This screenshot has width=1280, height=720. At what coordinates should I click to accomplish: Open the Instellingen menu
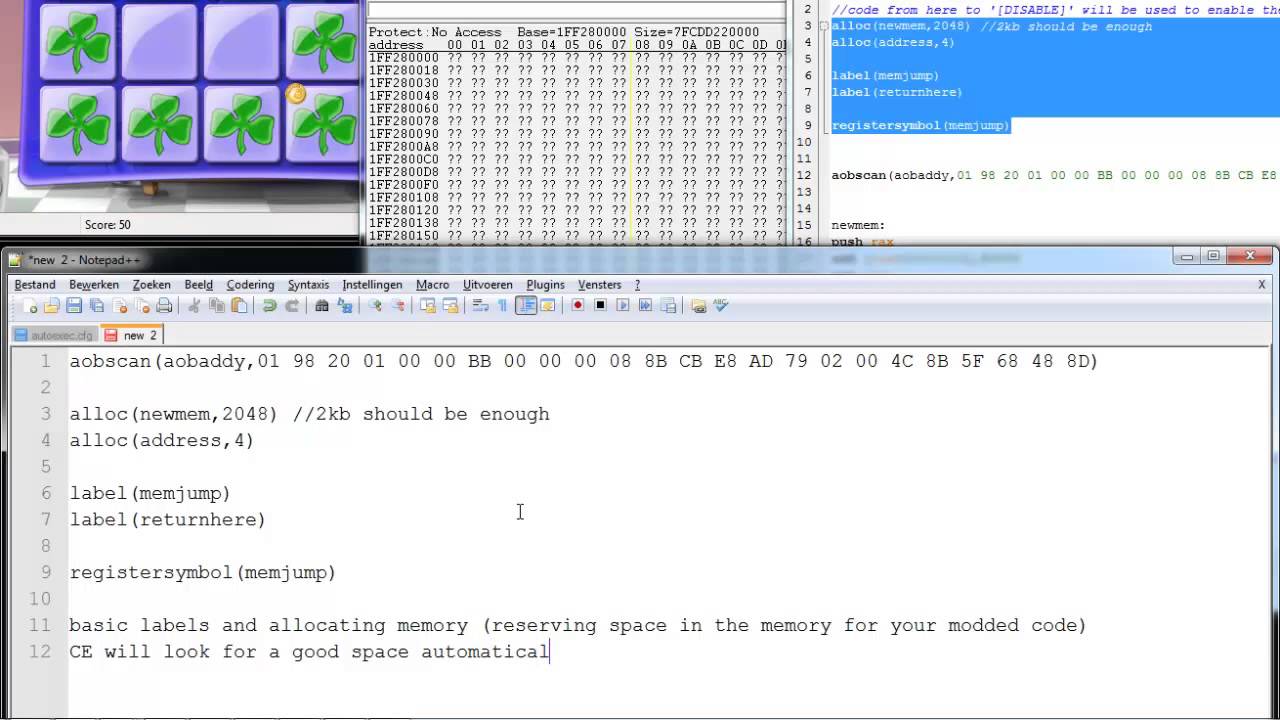[x=372, y=285]
